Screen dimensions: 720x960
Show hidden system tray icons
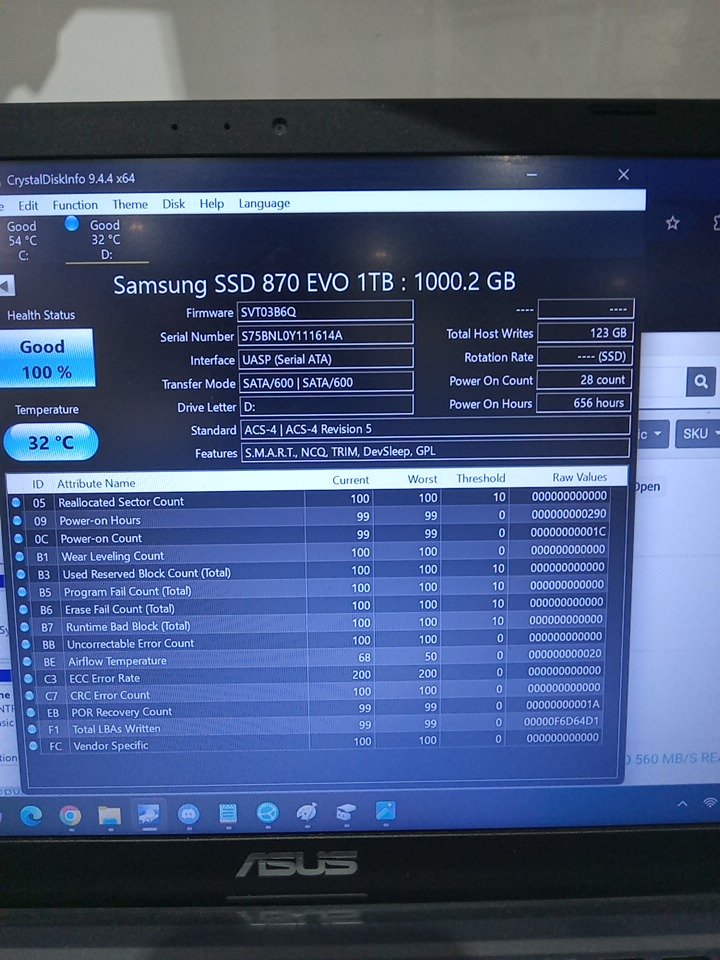click(x=683, y=804)
